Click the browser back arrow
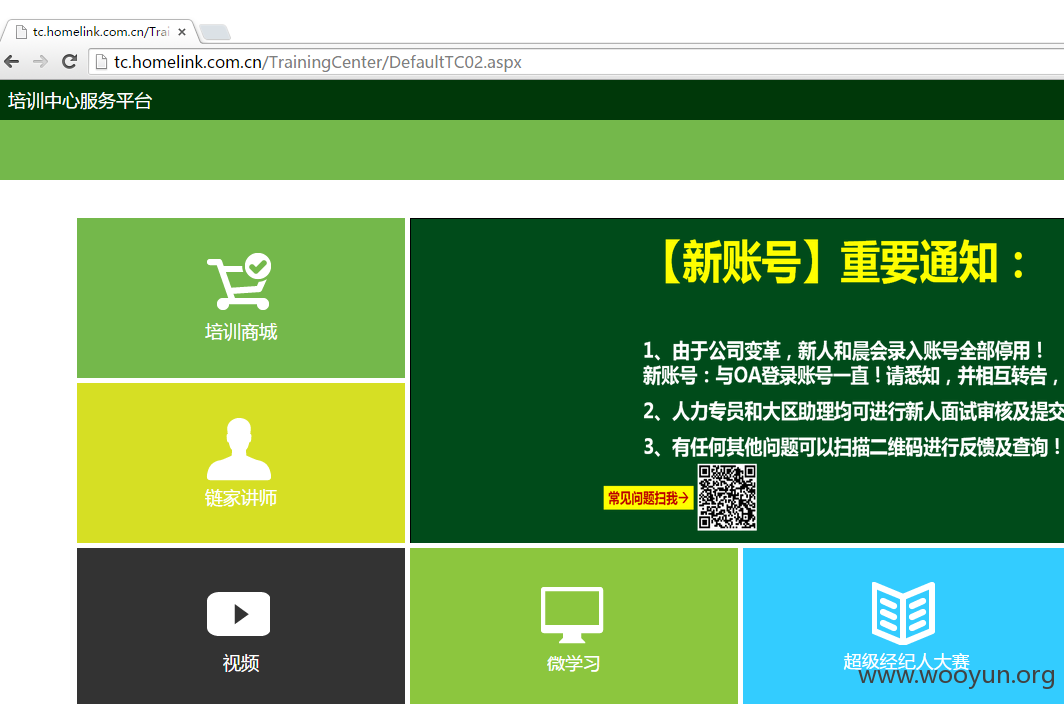The height and width of the screenshot is (704, 1064). pyautogui.click(x=12, y=62)
